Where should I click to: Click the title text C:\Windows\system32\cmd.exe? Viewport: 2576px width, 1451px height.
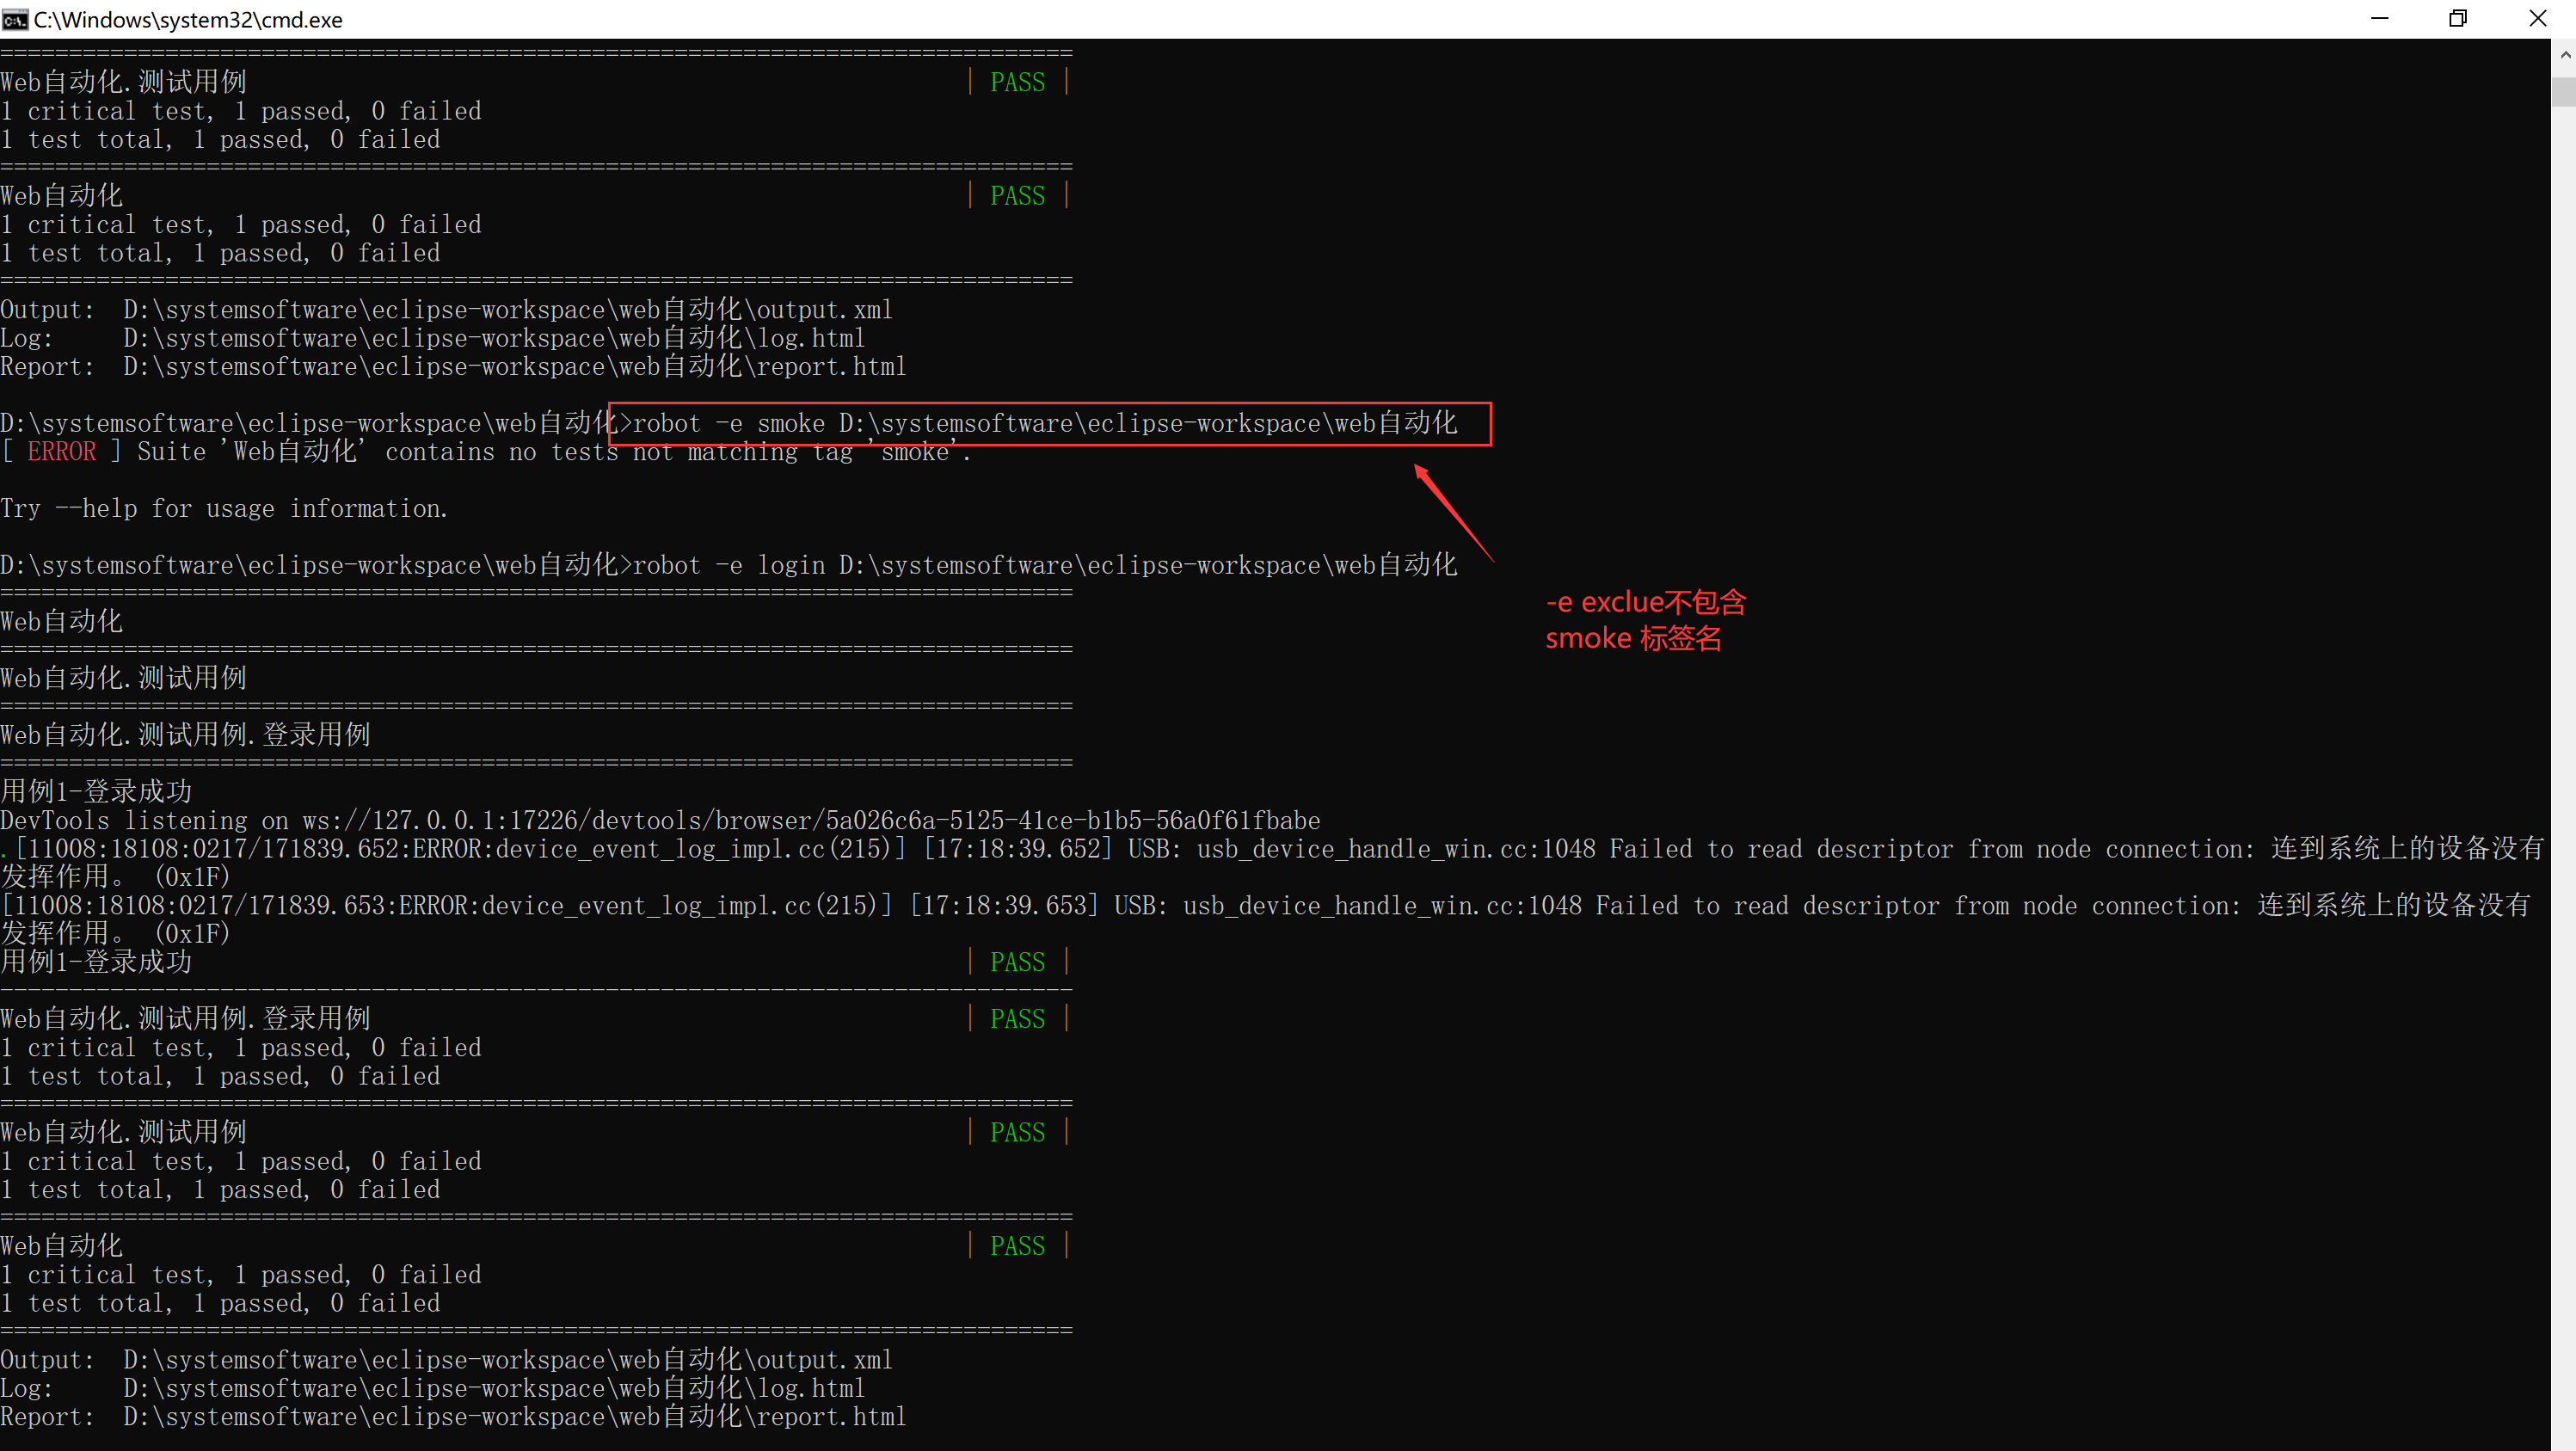[x=188, y=19]
